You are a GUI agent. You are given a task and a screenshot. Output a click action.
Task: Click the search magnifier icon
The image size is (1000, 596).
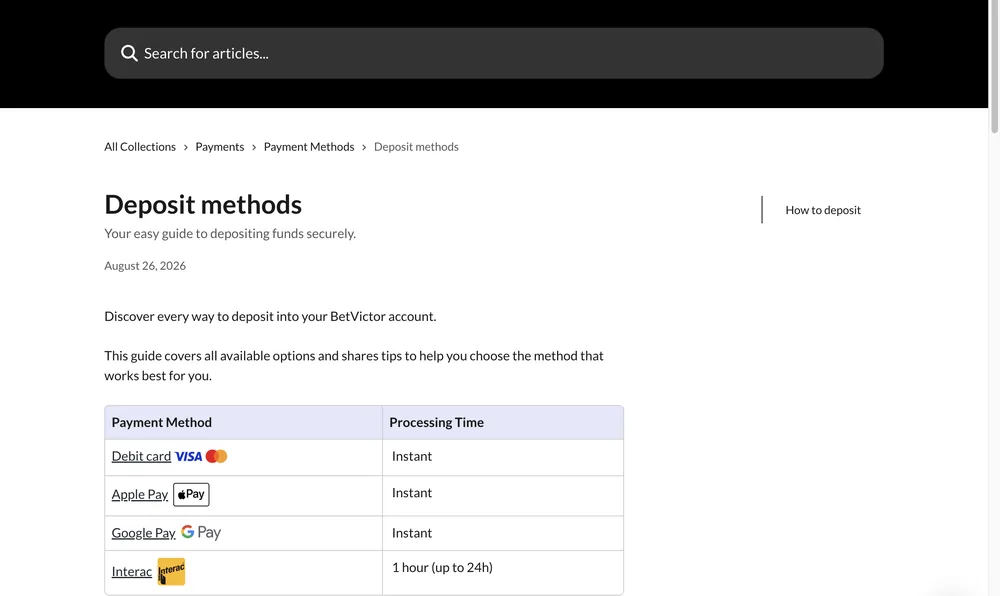click(x=129, y=53)
